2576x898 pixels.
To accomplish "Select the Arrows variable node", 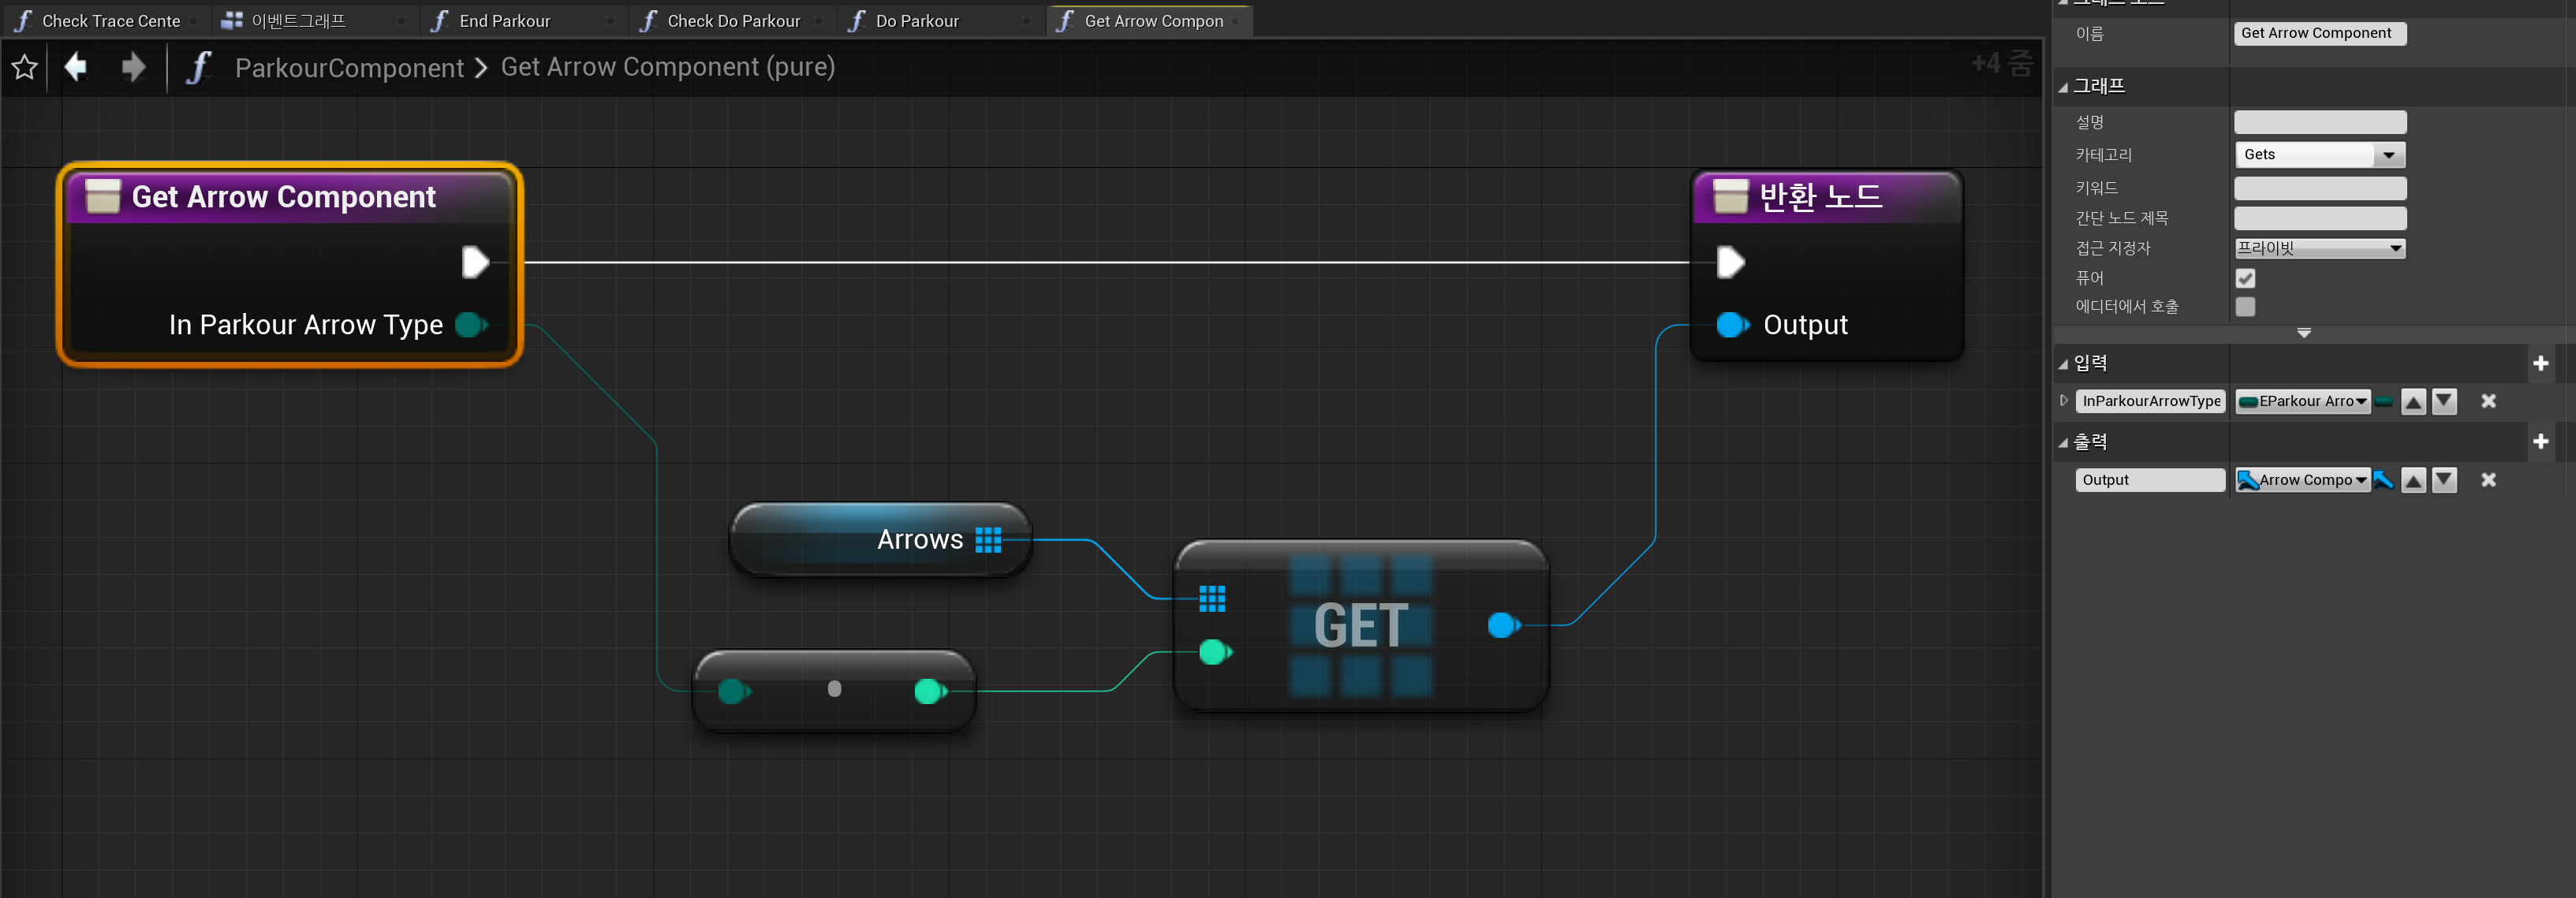I will coord(880,540).
